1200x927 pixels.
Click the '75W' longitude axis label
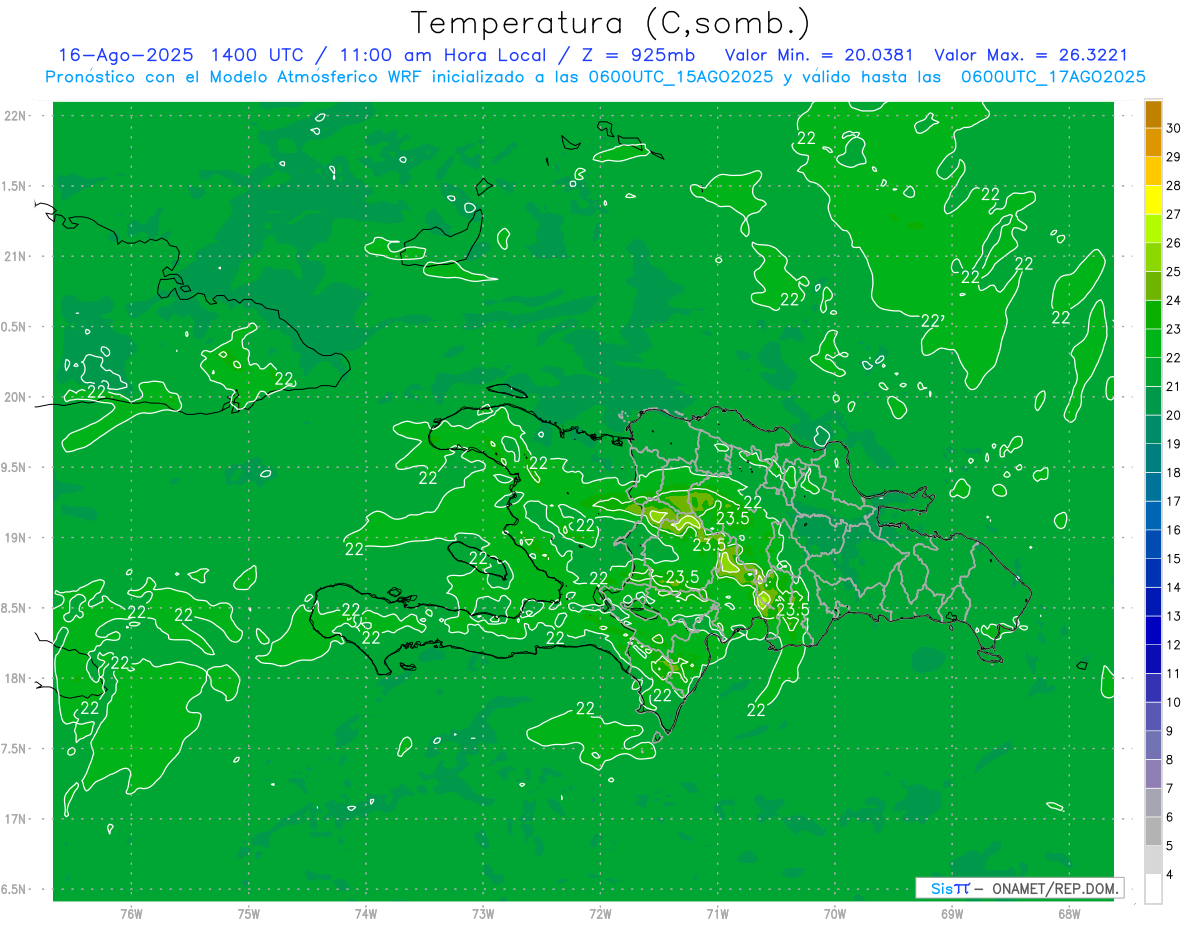(x=249, y=914)
